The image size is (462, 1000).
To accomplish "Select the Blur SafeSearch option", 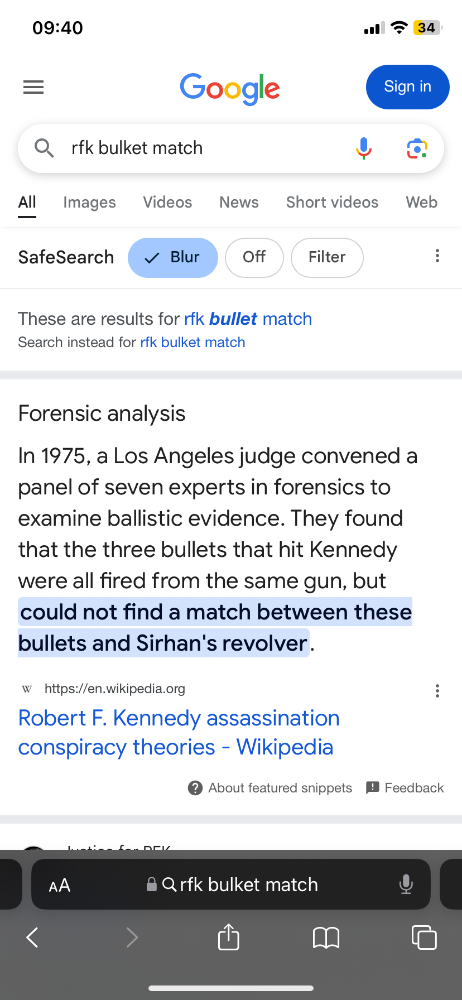I will click(173, 257).
